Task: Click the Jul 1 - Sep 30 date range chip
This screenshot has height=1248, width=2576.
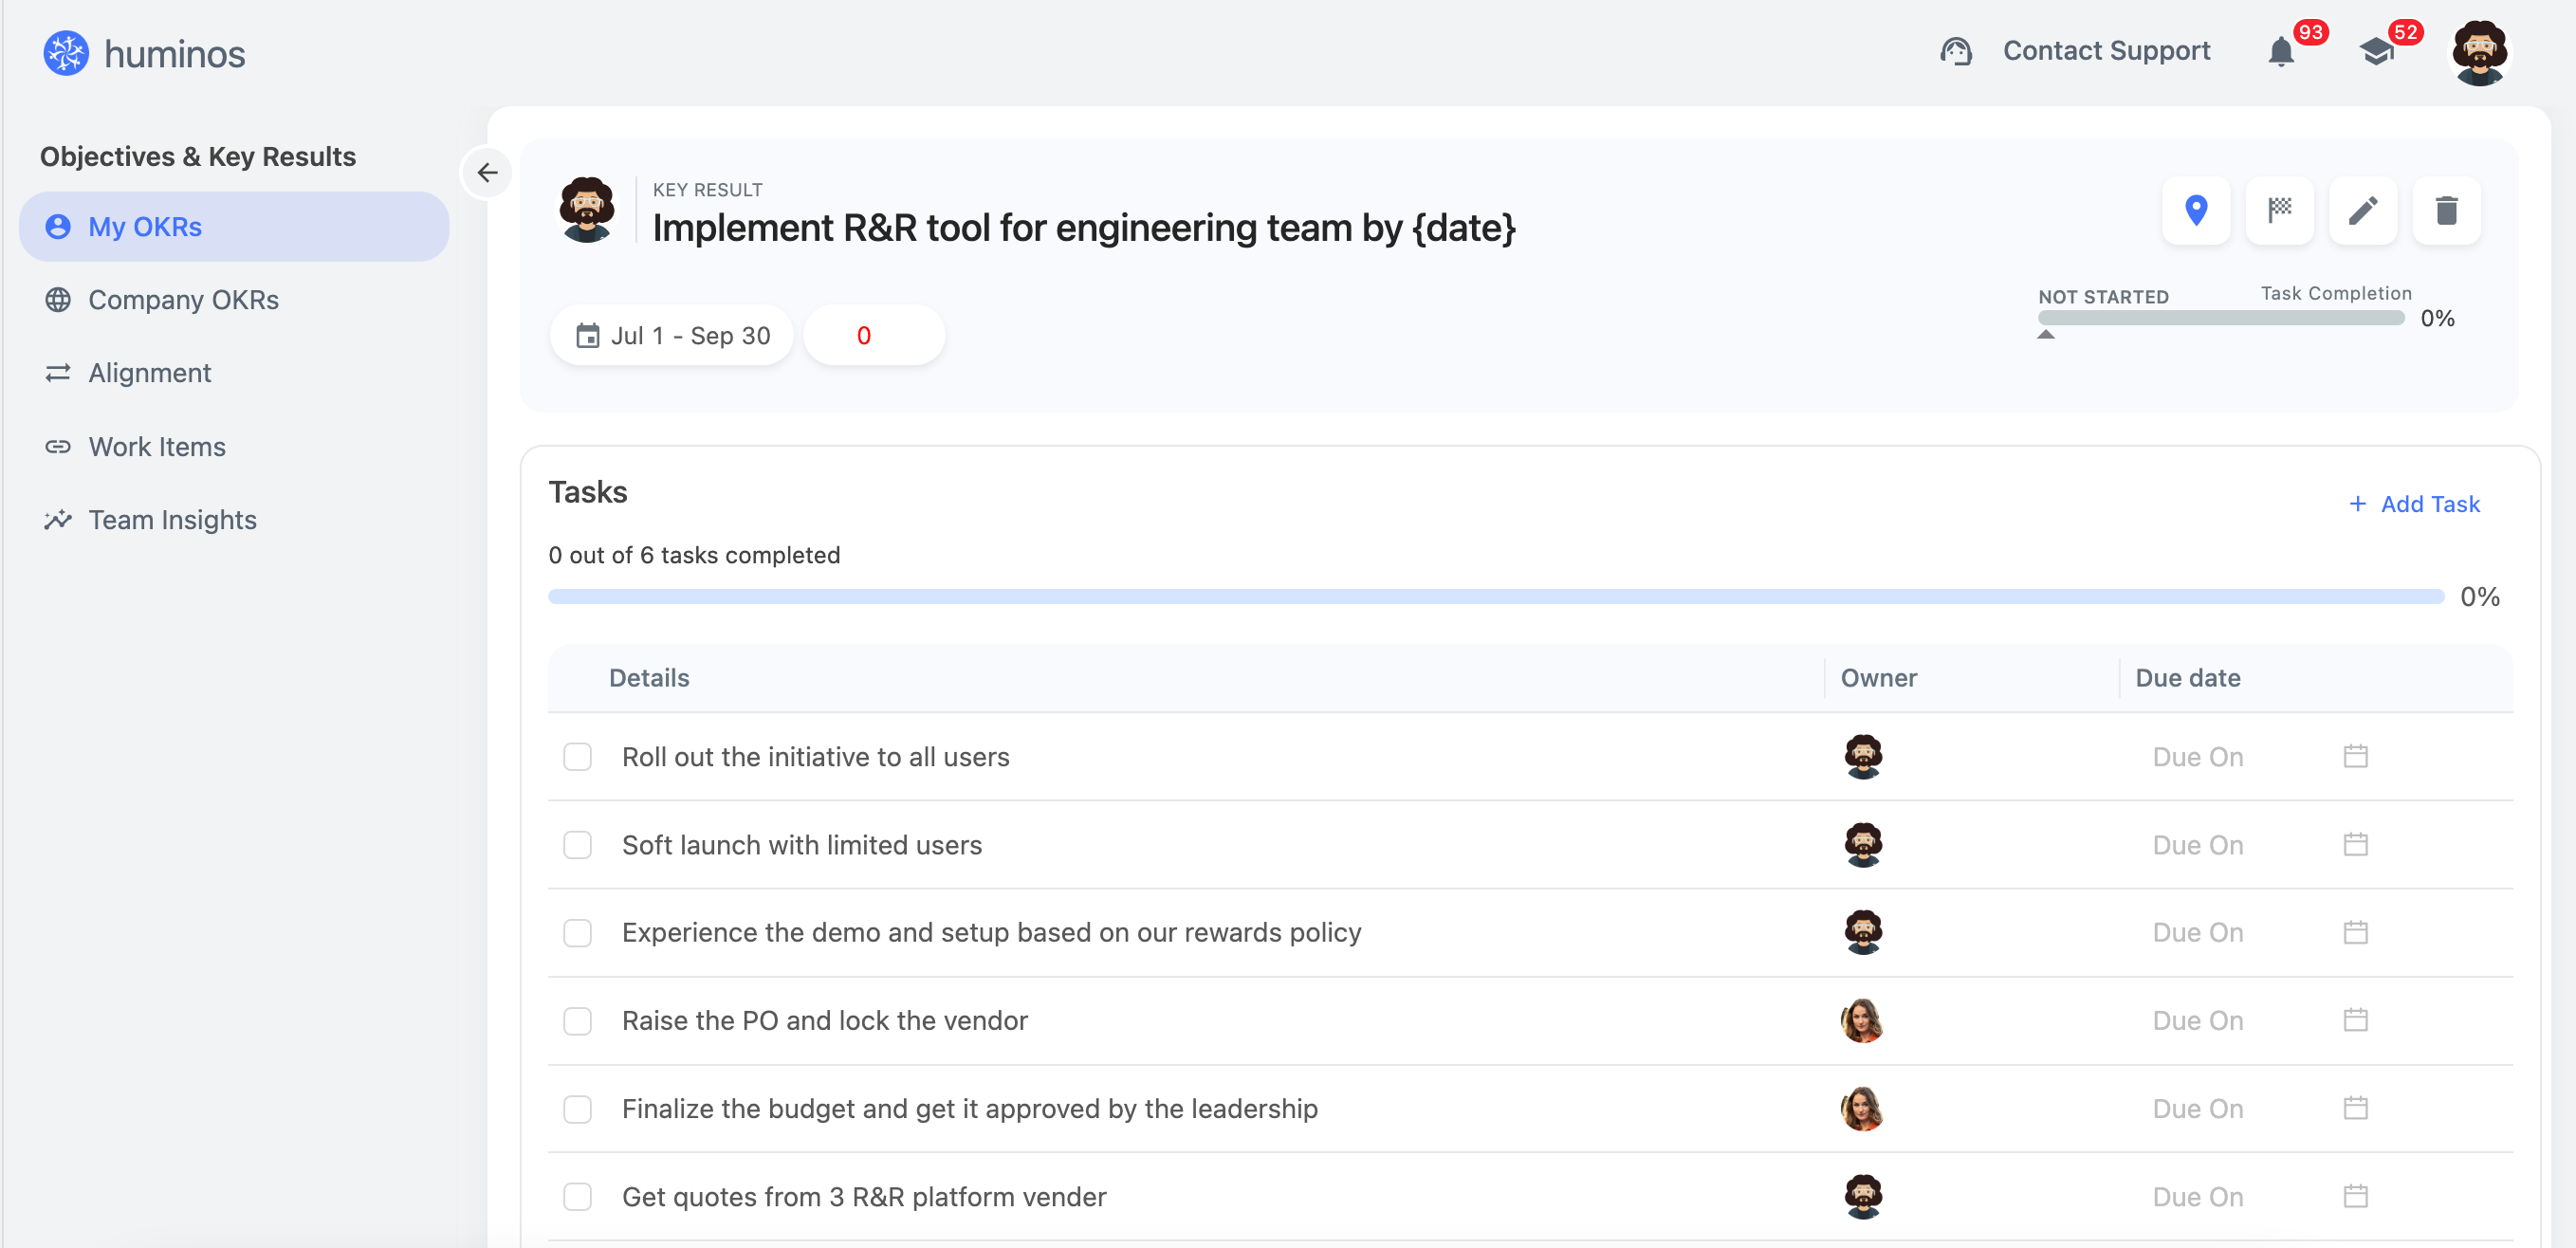Action: 671,336
